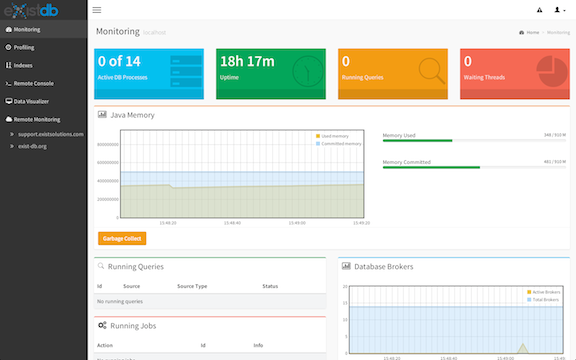Click the Committed memory legend swatch
Screen dimensions: 576x360
[318, 144]
